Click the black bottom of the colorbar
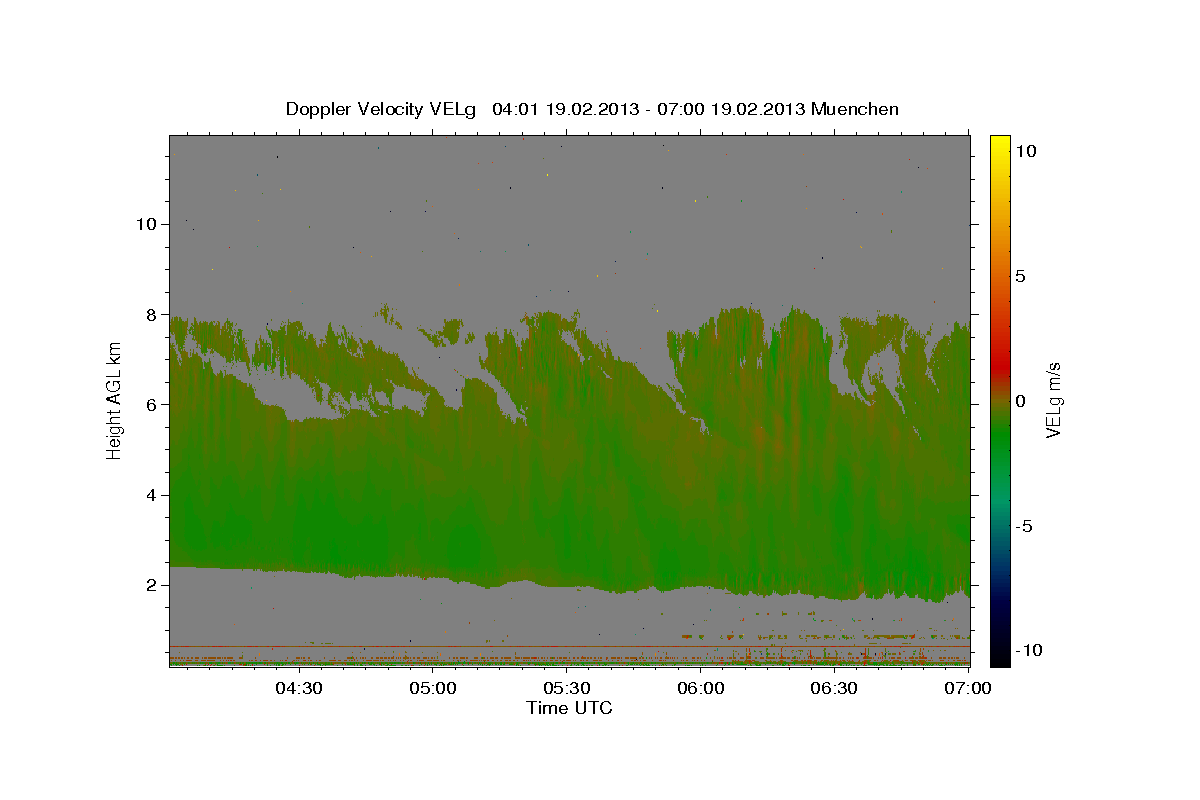This screenshot has width=1200, height=800. tap(999, 655)
